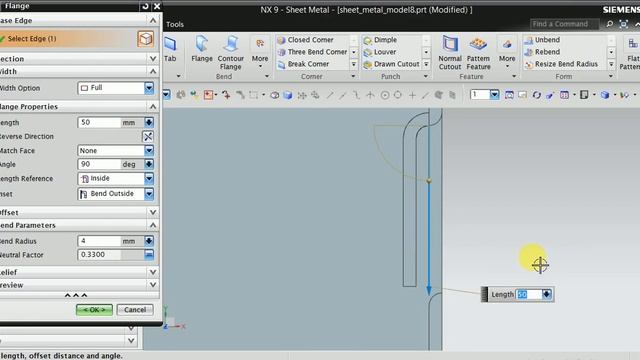Click the Angle value field
Screen dimensions: 640x360
tap(99, 164)
